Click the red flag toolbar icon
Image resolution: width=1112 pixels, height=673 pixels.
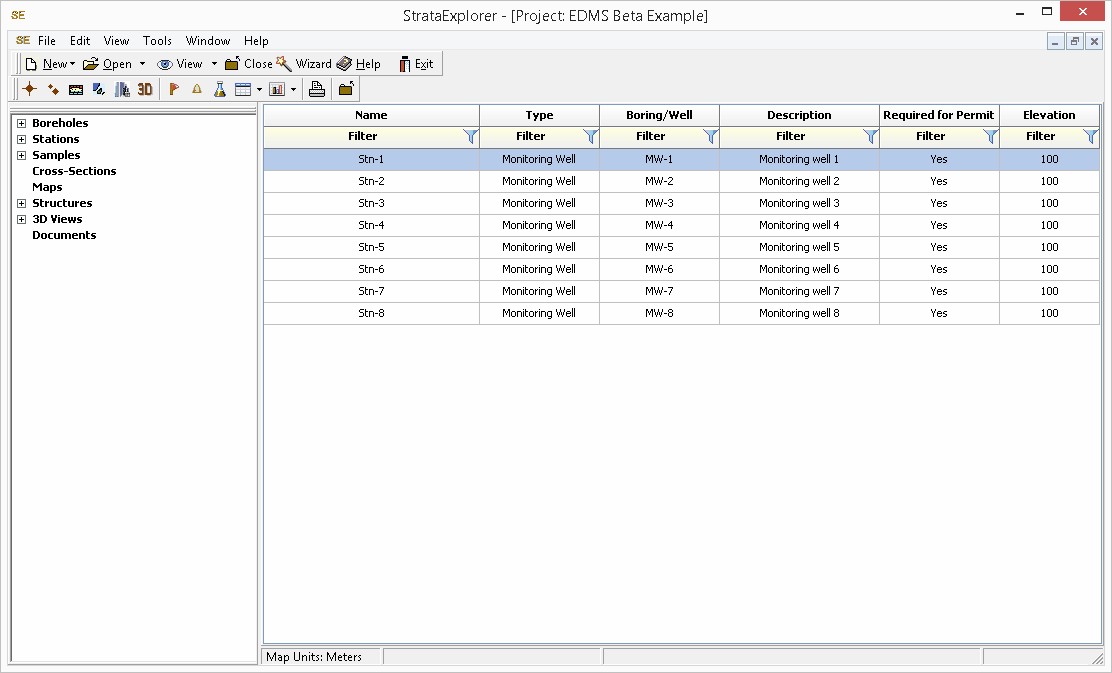pos(174,89)
